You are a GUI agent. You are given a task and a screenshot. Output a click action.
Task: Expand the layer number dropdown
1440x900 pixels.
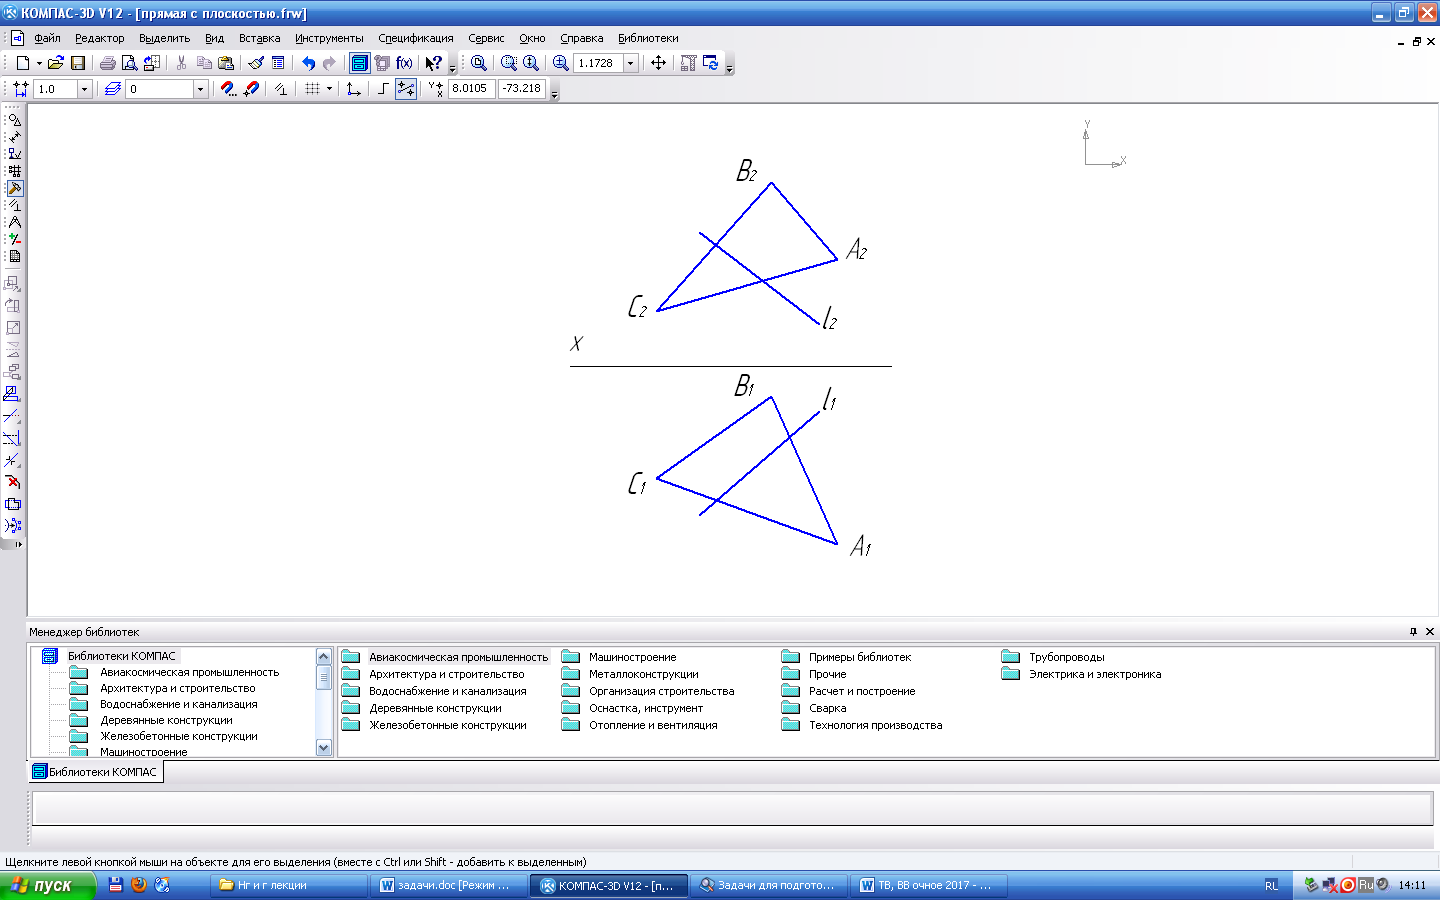click(200, 89)
